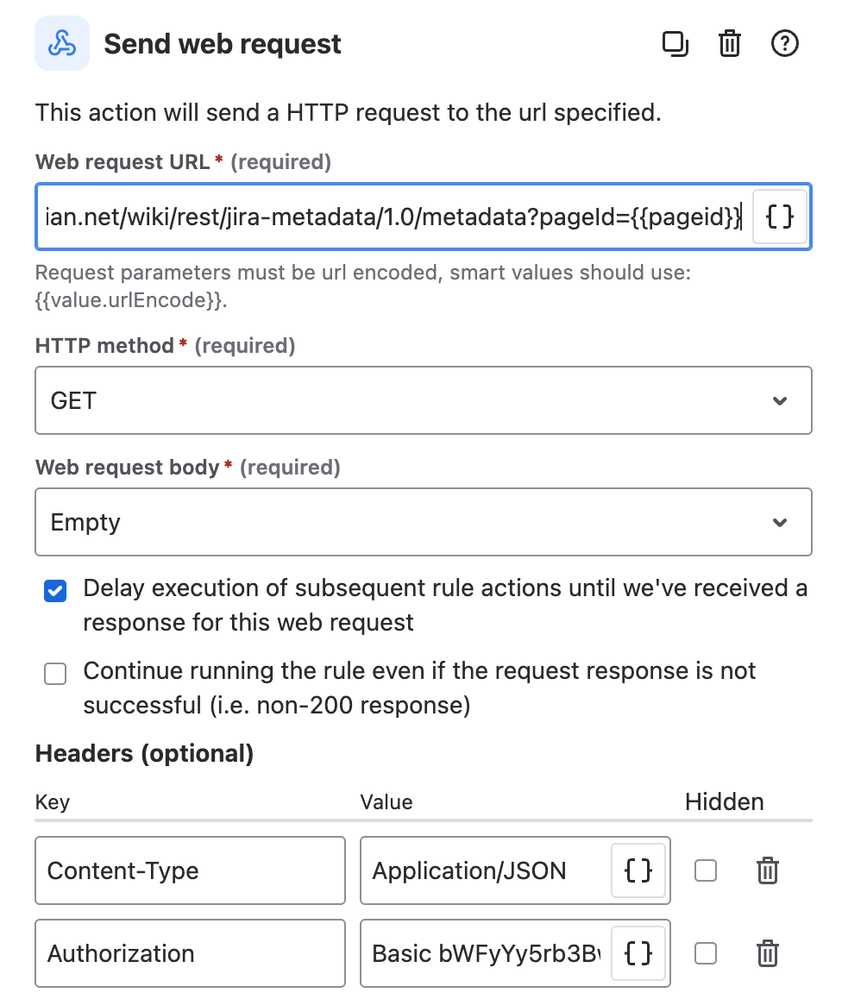This screenshot has width=842, height=999.
Task: Insert smart value into Web request URL
Action: [779, 216]
